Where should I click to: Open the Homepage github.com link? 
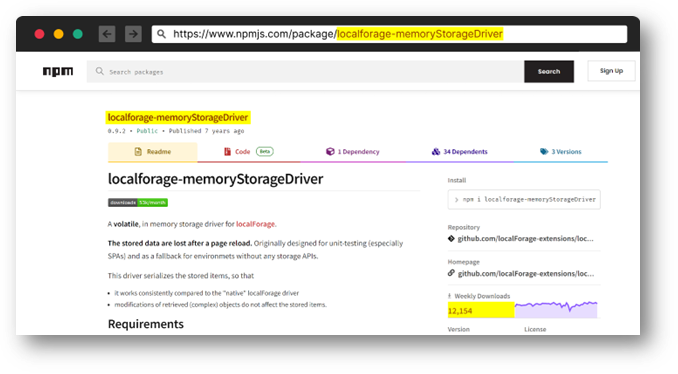click(526, 273)
